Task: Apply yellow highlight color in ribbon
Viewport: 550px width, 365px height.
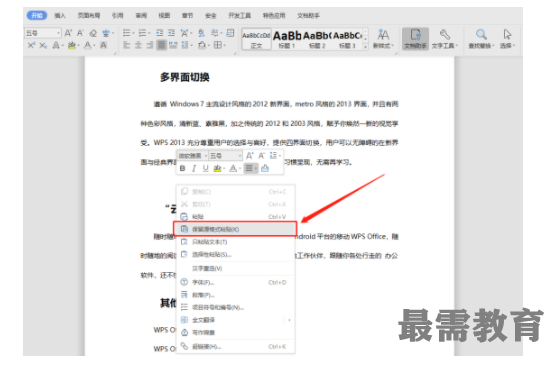Action: pos(72,45)
